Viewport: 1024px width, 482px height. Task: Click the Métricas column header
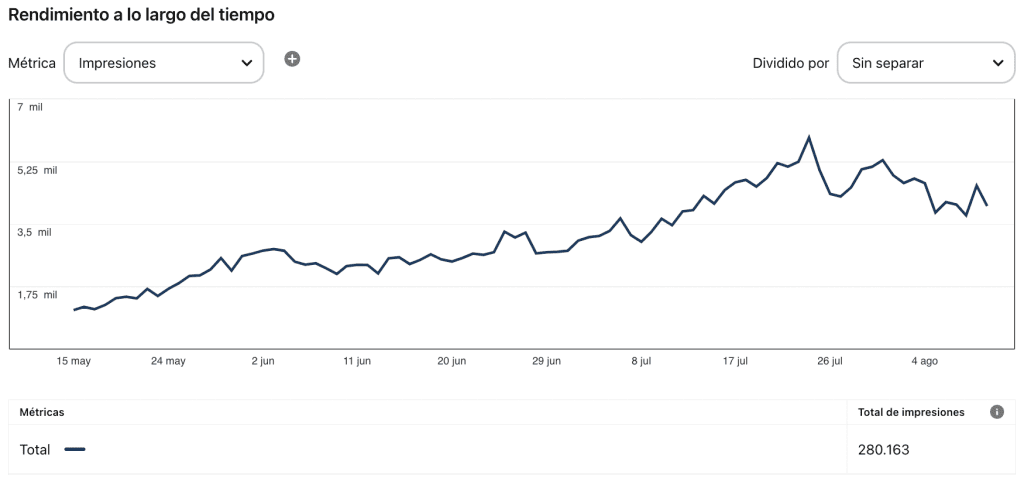(42, 412)
